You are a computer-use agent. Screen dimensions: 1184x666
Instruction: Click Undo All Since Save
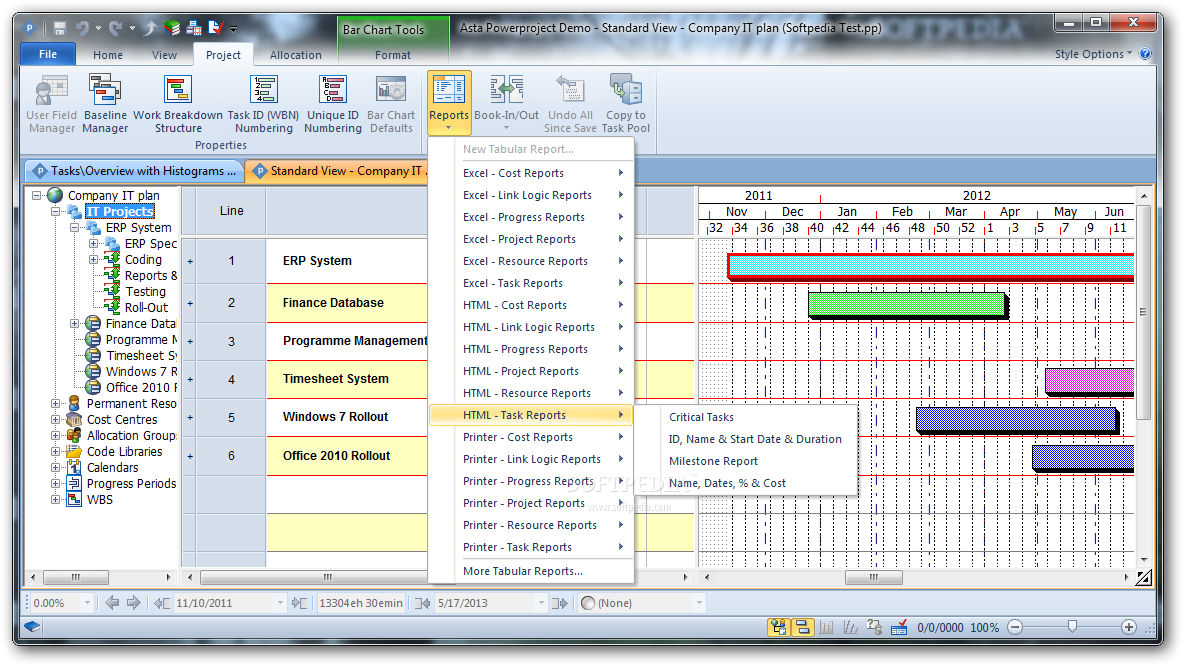570,104
